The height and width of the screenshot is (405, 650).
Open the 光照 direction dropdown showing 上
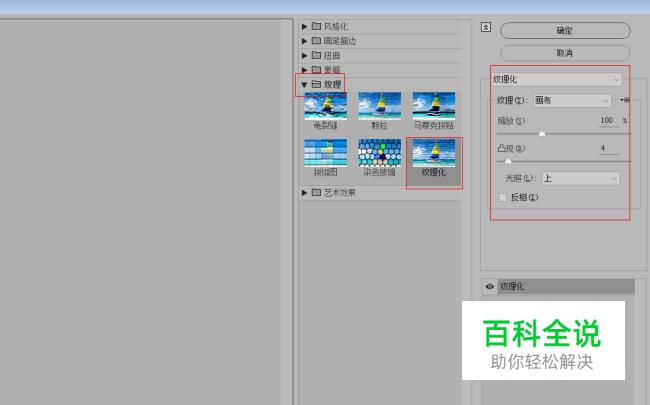point(581,179)
